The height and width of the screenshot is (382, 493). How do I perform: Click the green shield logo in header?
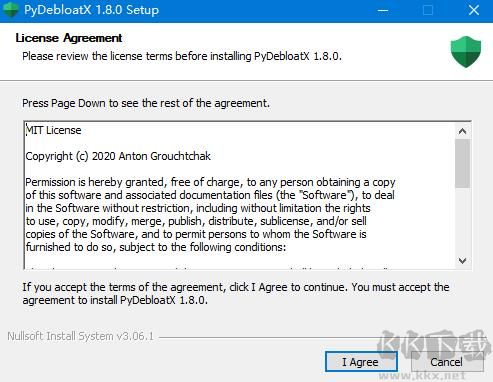[465, 52]
